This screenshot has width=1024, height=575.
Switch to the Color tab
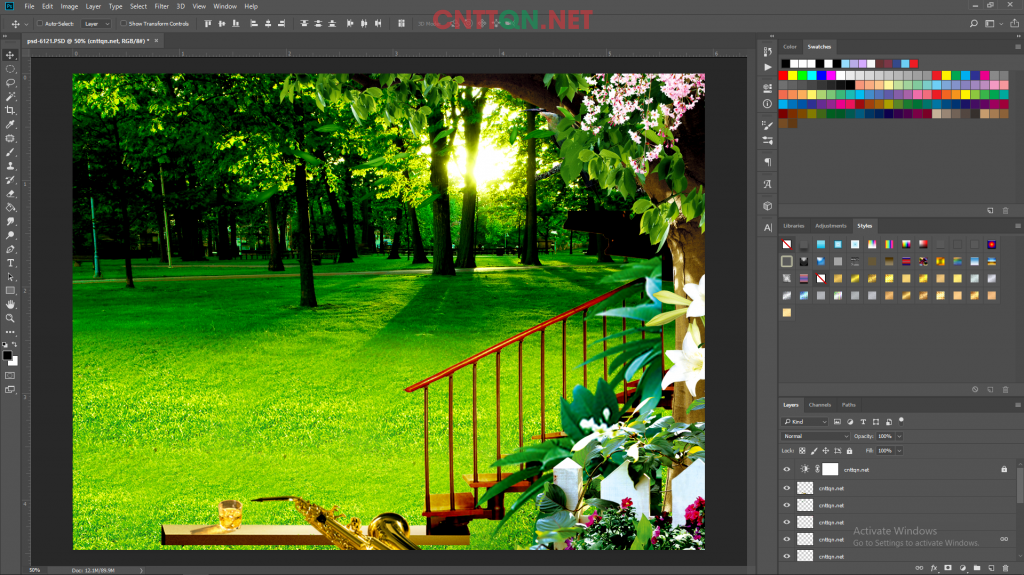[790, 47]
